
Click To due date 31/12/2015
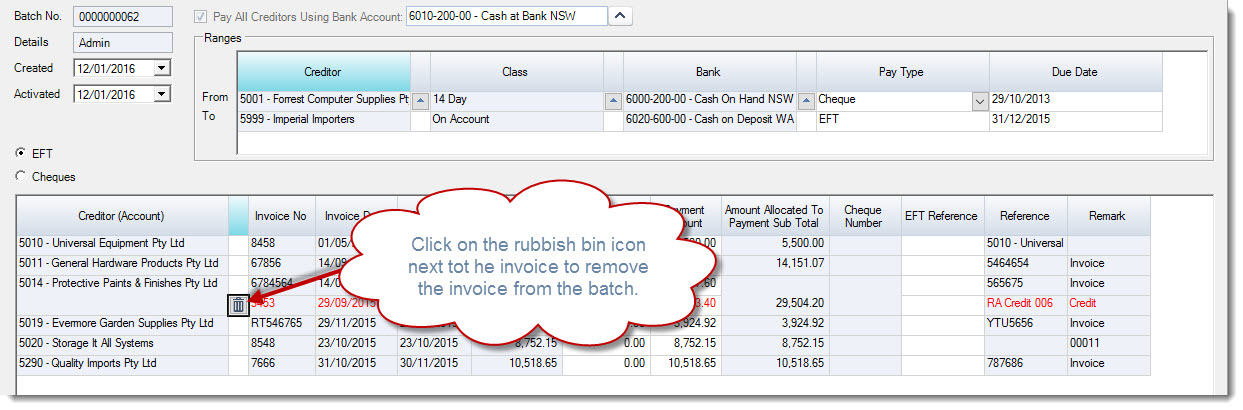pos(1076,120)
